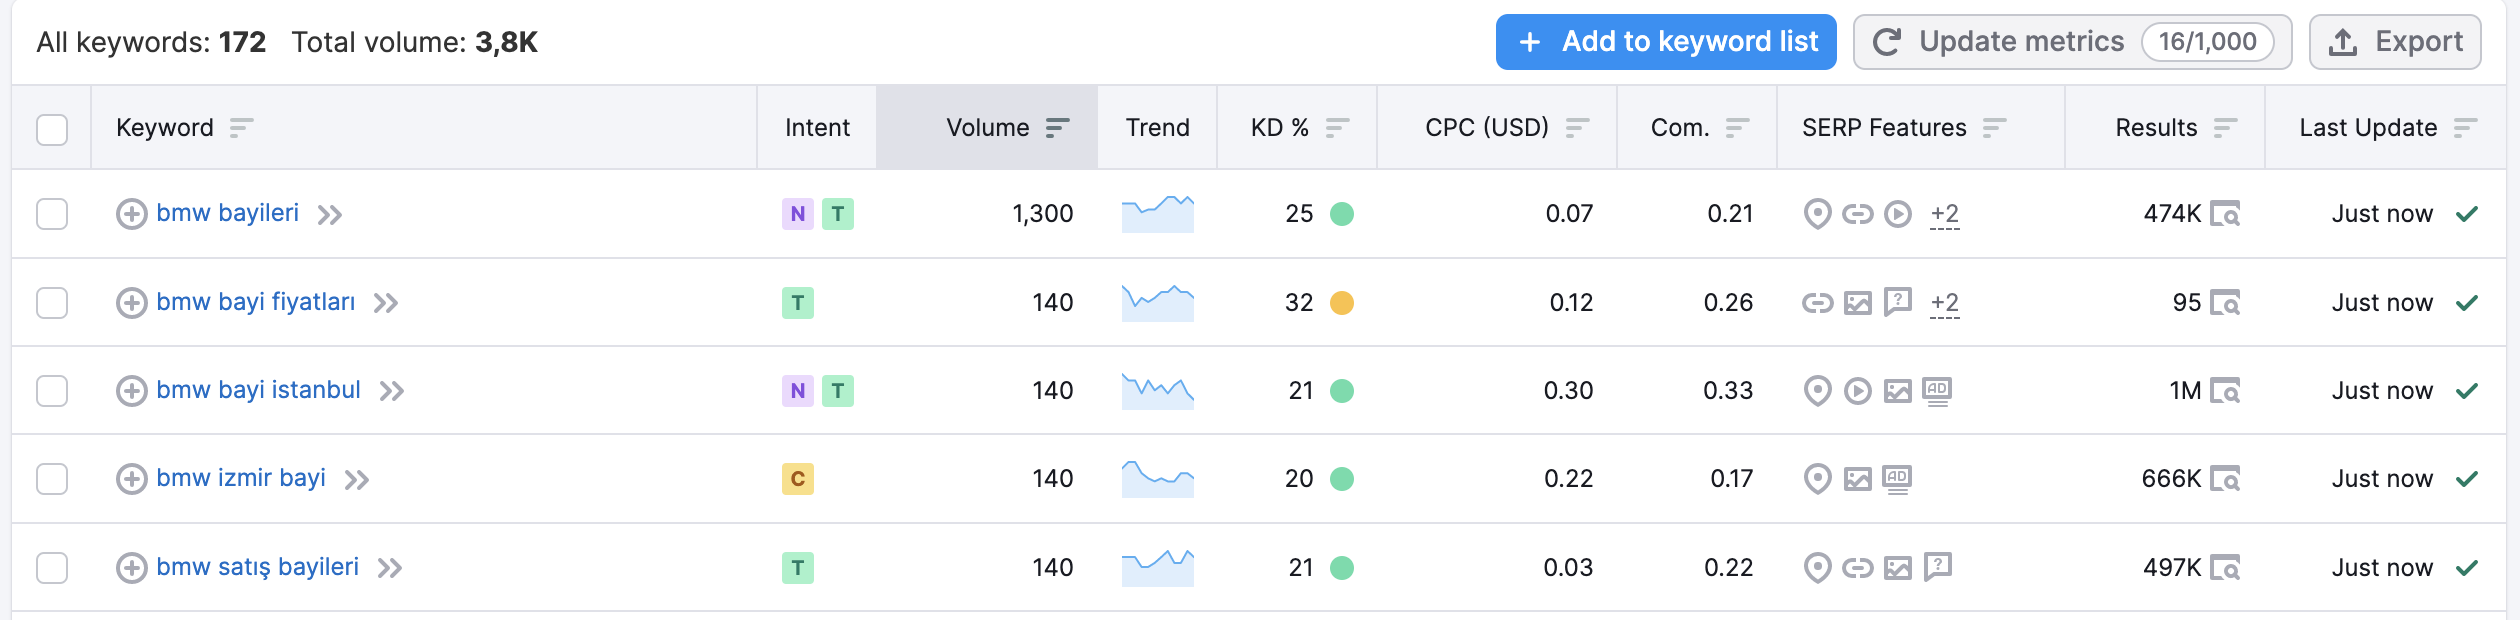This screenshot has width=2520, height=620.
Task: View SERP results for bmw satış bayileri (497K)
Action: [x=2225, y=568]
